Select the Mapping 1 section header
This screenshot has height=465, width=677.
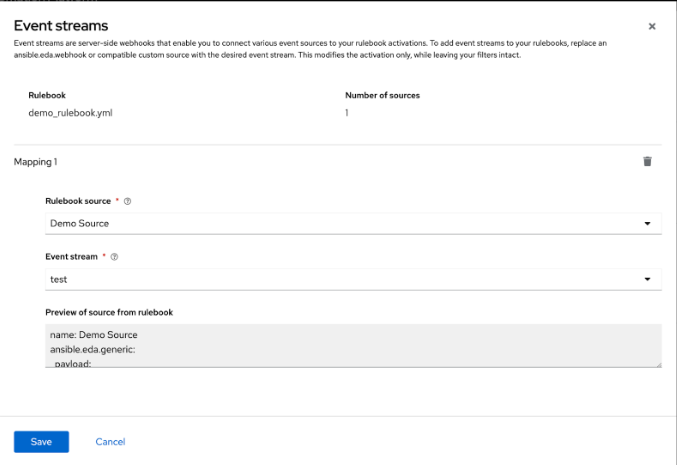36,161
